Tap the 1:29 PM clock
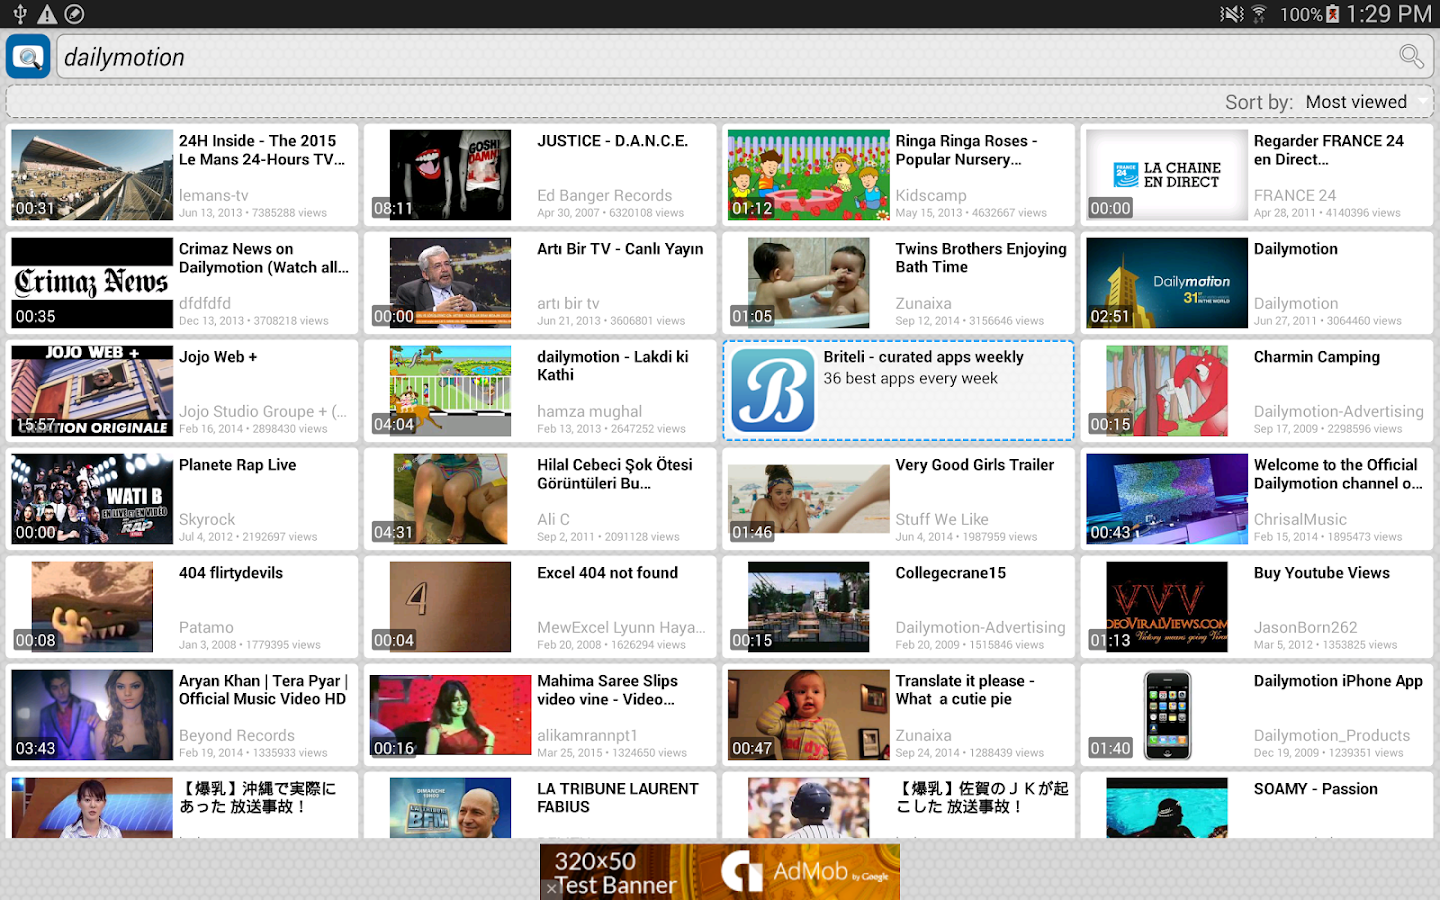This screenshot has height=900, width=1440. (1389, 14)
